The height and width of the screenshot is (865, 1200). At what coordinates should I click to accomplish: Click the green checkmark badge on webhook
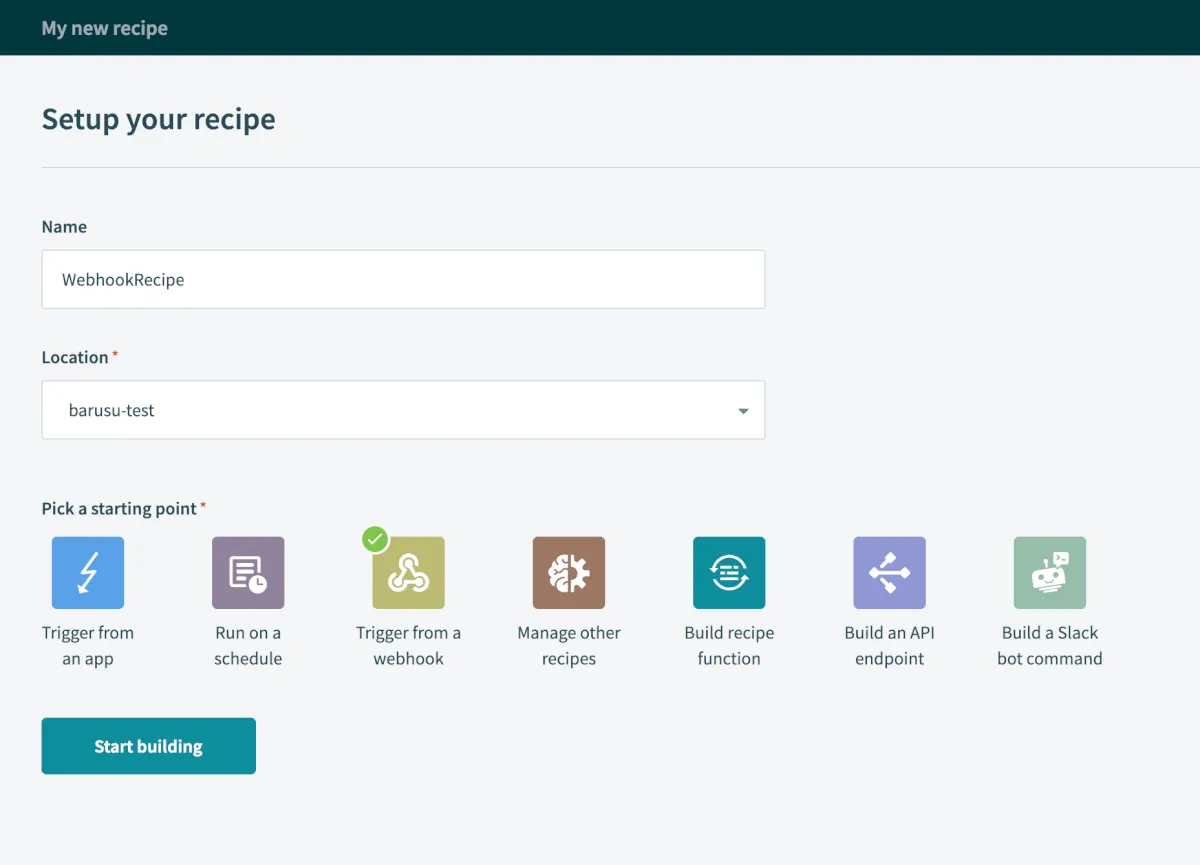[x=375, y=540]
